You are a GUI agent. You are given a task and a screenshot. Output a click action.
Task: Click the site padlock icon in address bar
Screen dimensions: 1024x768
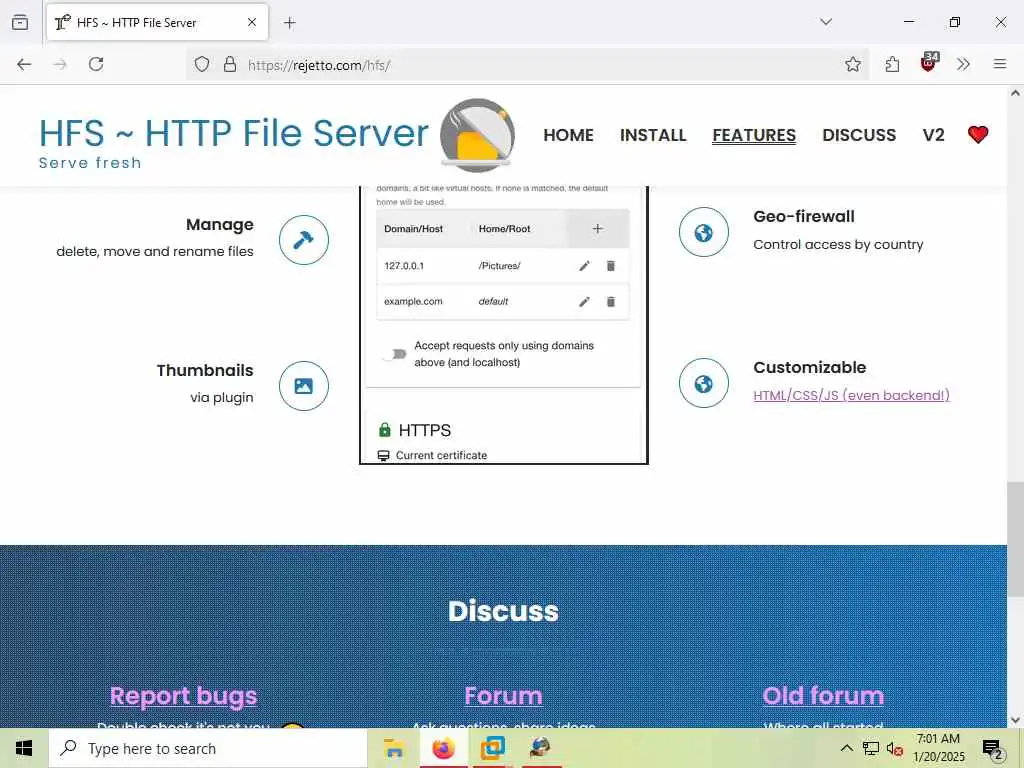(230, 64)
